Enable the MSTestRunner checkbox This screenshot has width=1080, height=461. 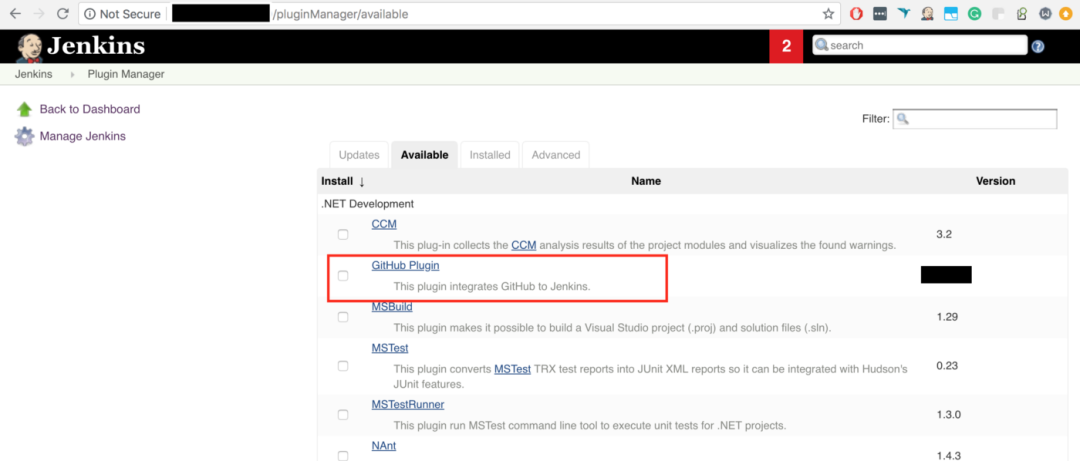click(x=343, y=415)
